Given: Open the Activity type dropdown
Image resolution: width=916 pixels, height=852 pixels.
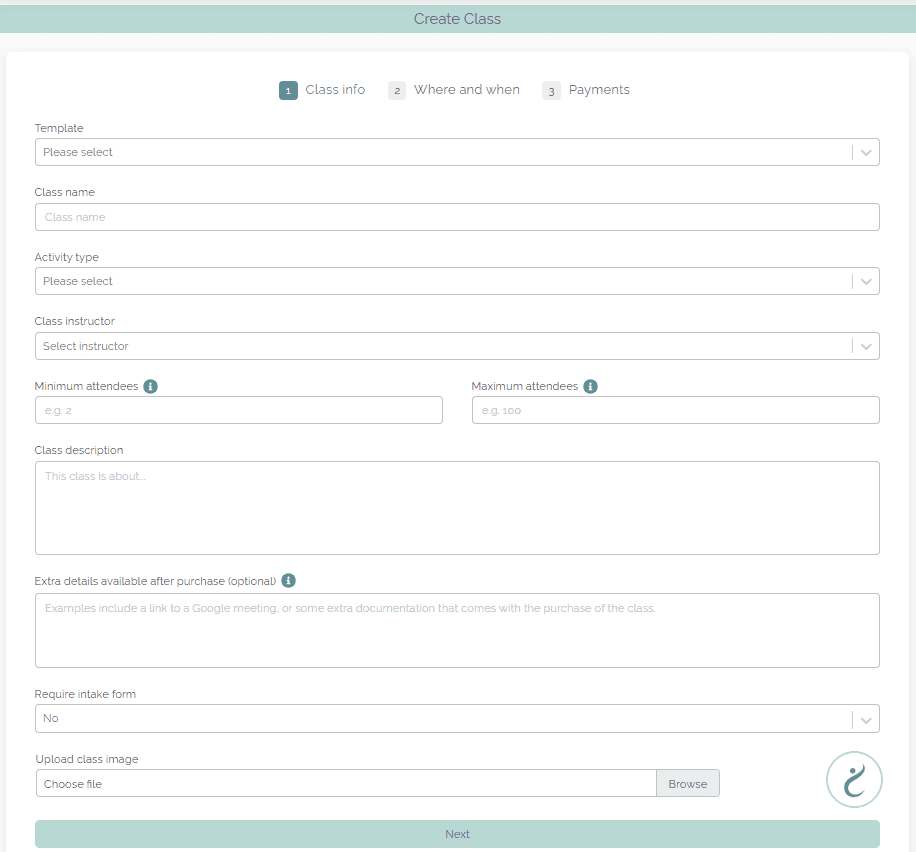Looking at the screenshot, I should coord(457,281).
